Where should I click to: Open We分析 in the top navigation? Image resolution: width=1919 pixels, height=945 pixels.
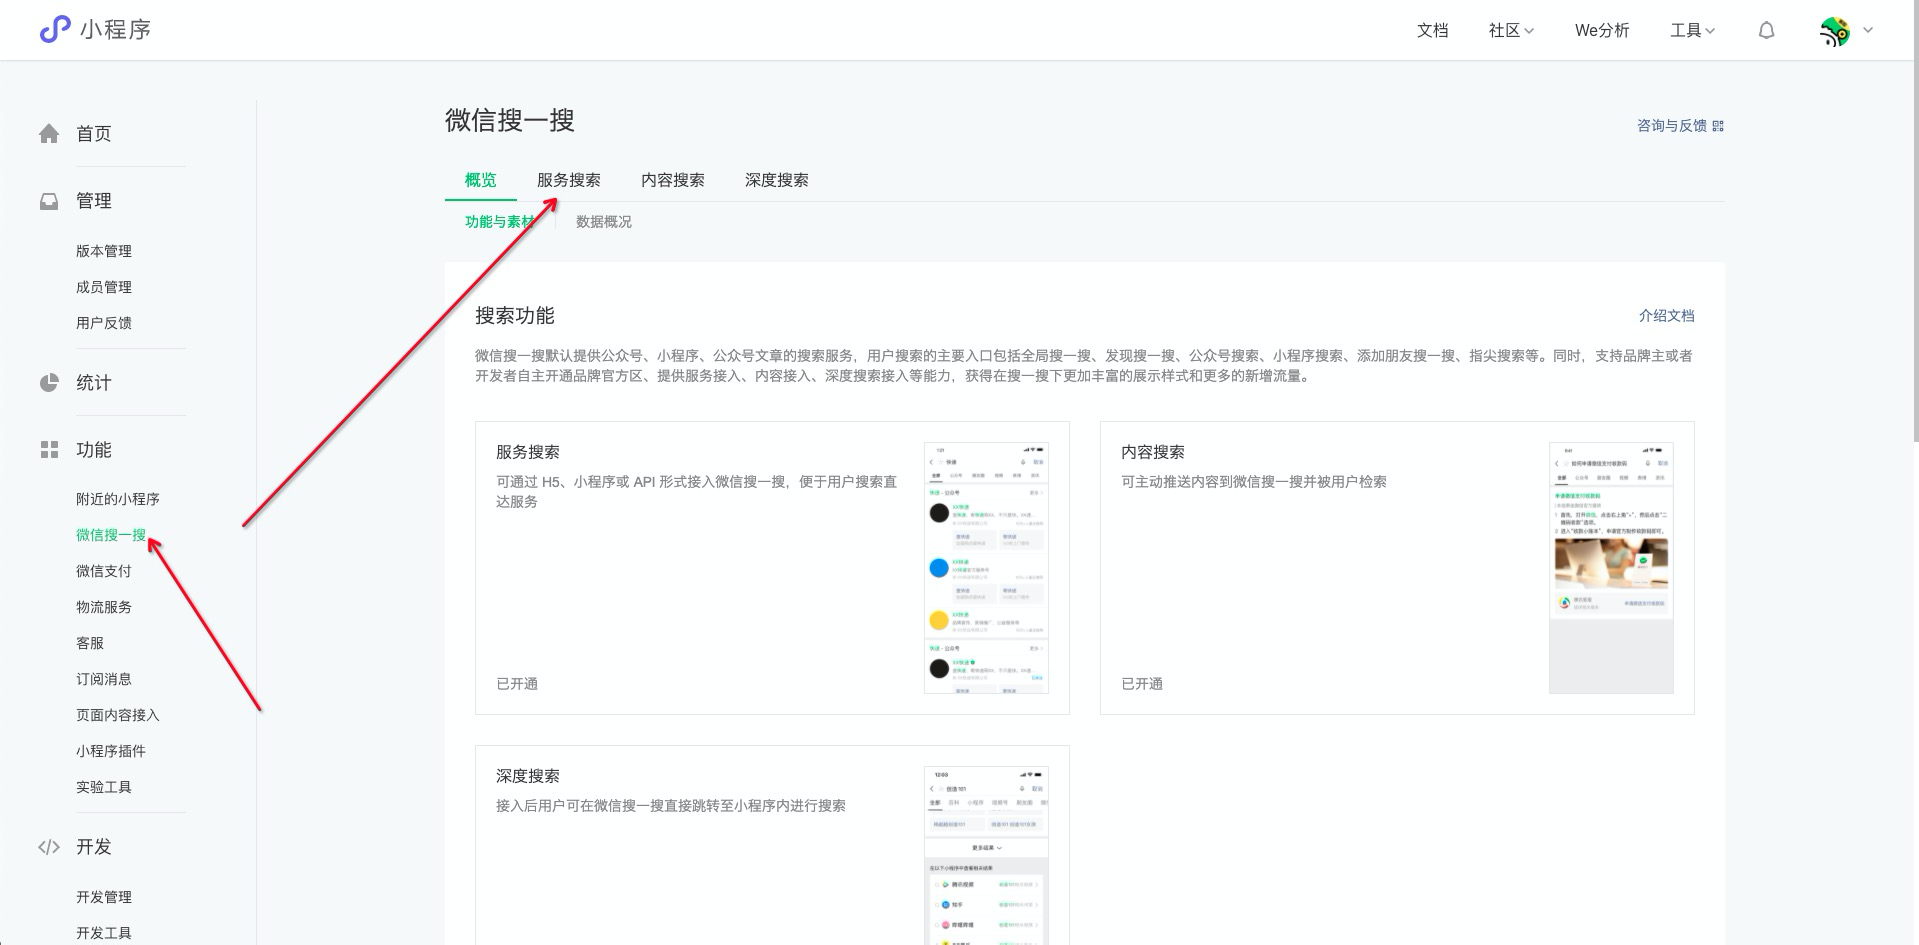pyautogui.click(x=1602, y=30)
